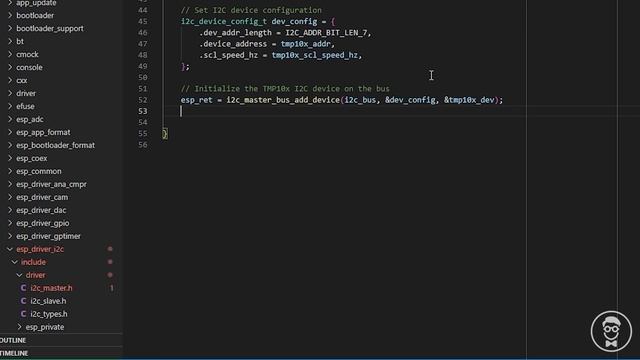
Task: Open the i2c_slave.h file
Action: coord(48,301)
